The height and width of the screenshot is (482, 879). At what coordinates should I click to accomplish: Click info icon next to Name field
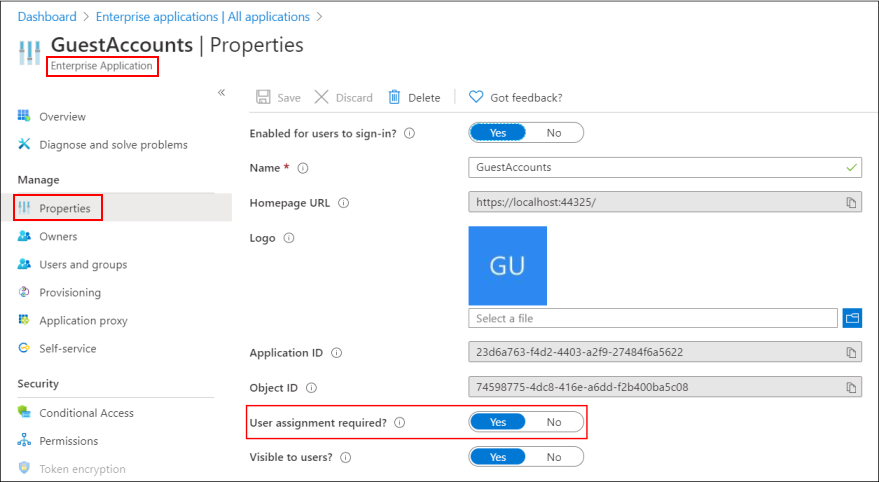(x=303, y=168)
